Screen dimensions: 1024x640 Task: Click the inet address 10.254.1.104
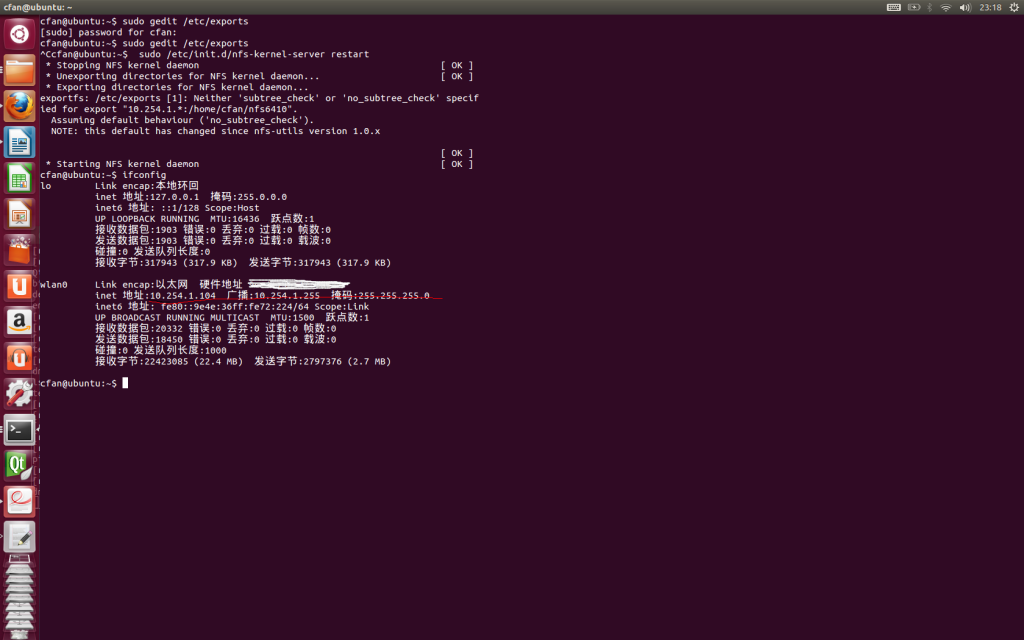(183, 296)
